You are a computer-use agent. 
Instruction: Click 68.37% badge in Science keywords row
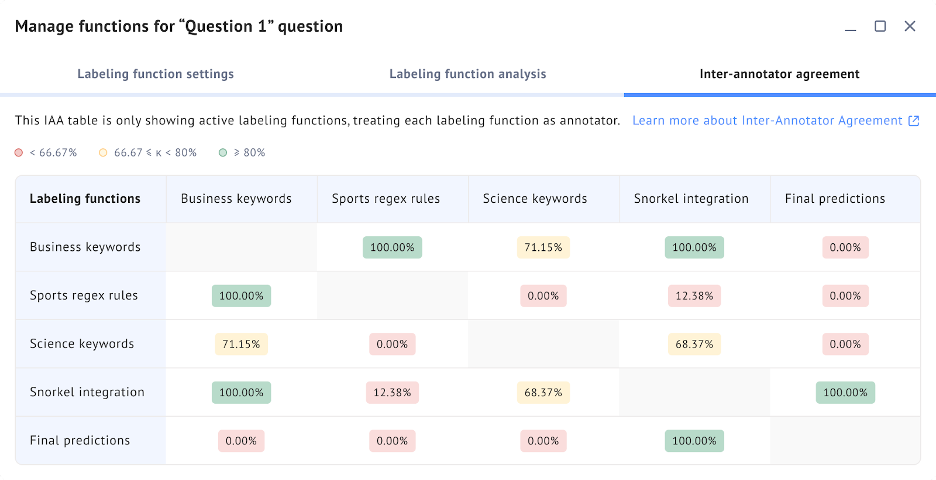click(x=694, y=344)
